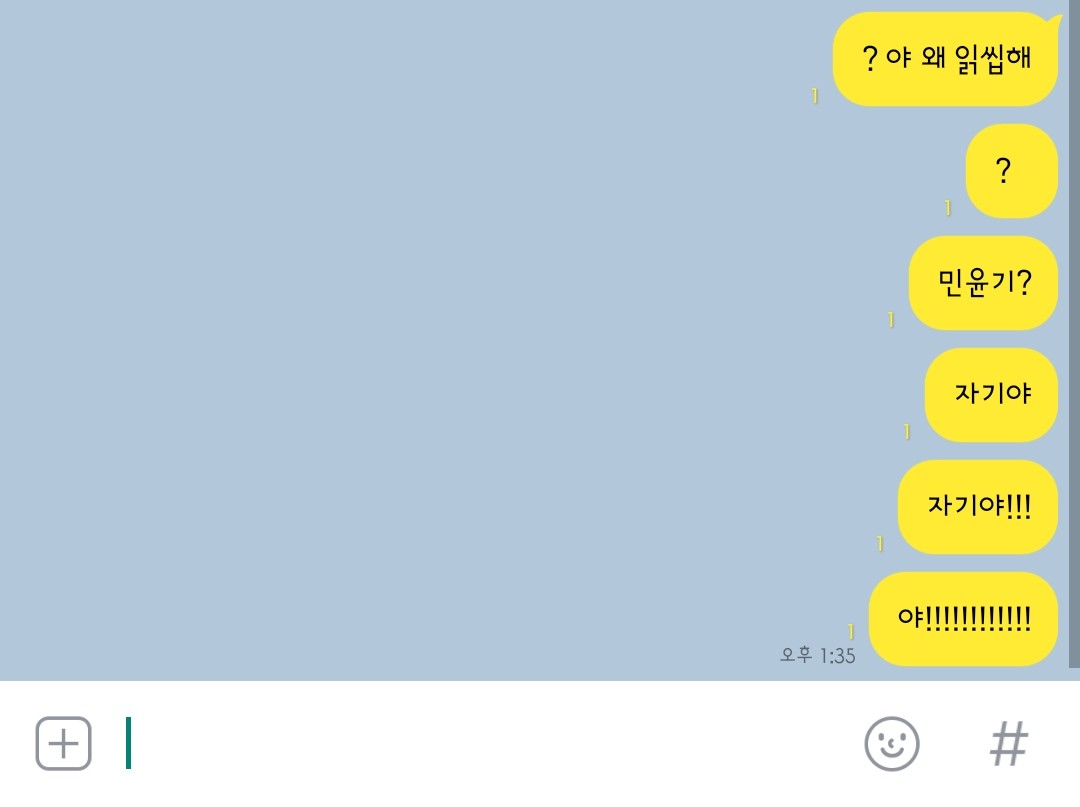This screenshot has width=1080, height=807.
Task: Click unread count beside "야!!!!!!!!!!!!"
Action: 851,631
